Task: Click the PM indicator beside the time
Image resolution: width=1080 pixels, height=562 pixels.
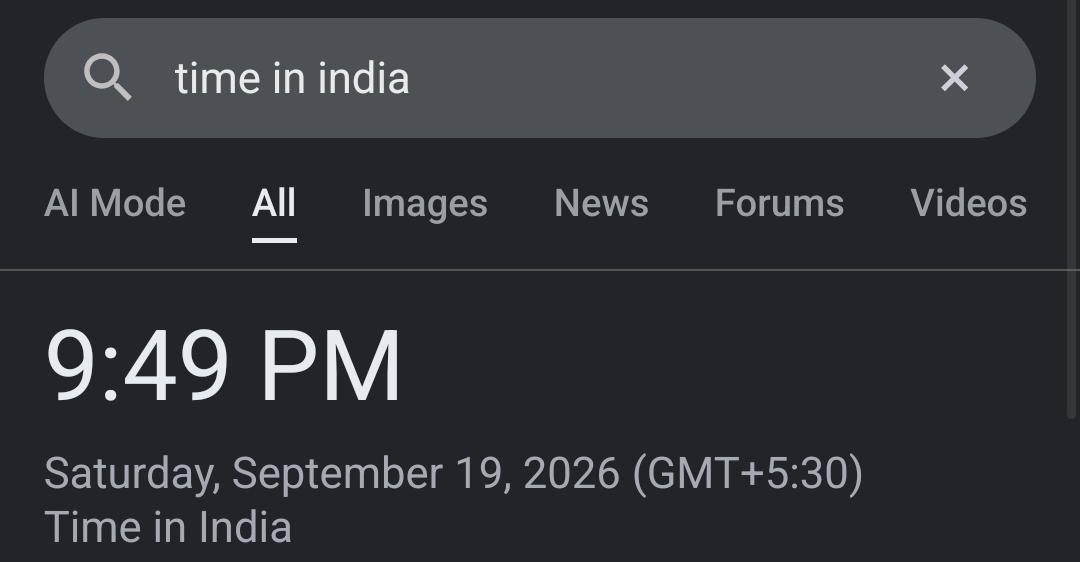Action: pos(331,365)
